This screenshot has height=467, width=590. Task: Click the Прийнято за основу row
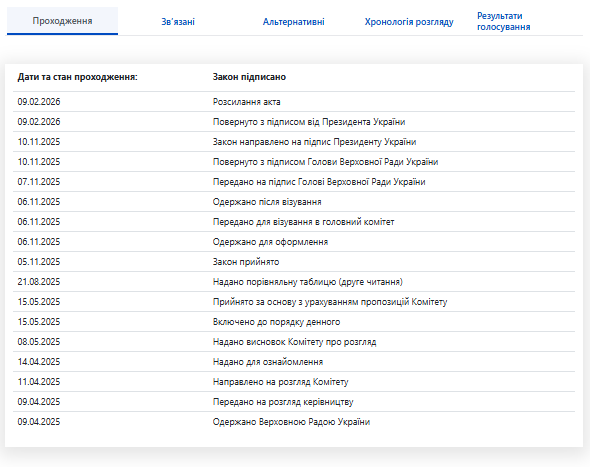tap(294, 301)
